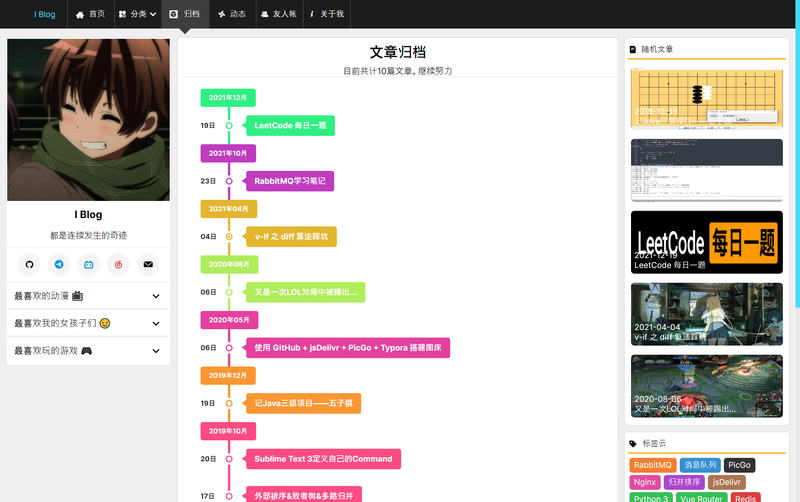
Task: Open the code editor screenshot thumbnail
Action: pyautogui.click(x=707, y=170)
